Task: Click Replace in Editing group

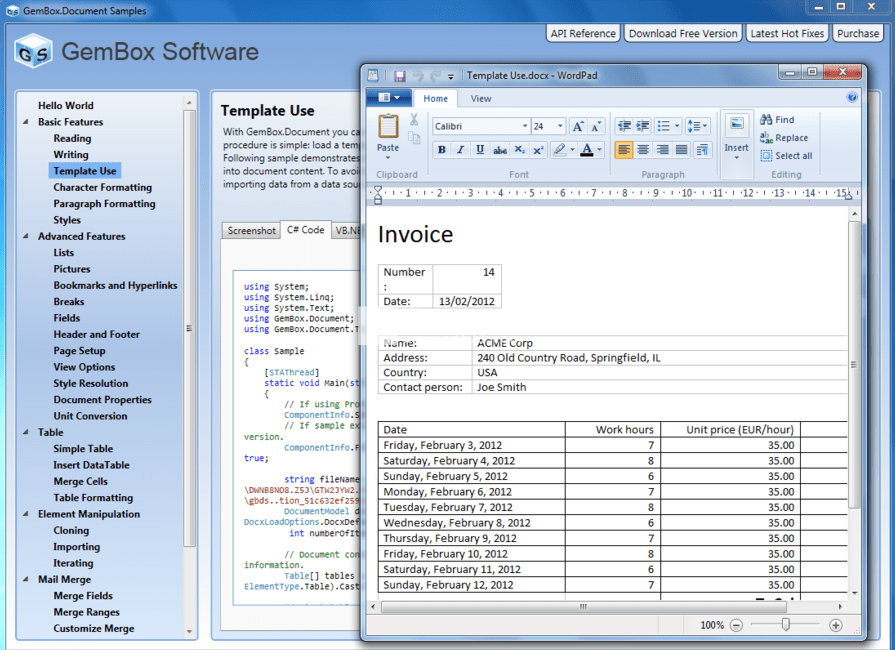Action: pyautogui.click(x=784, y=138)
